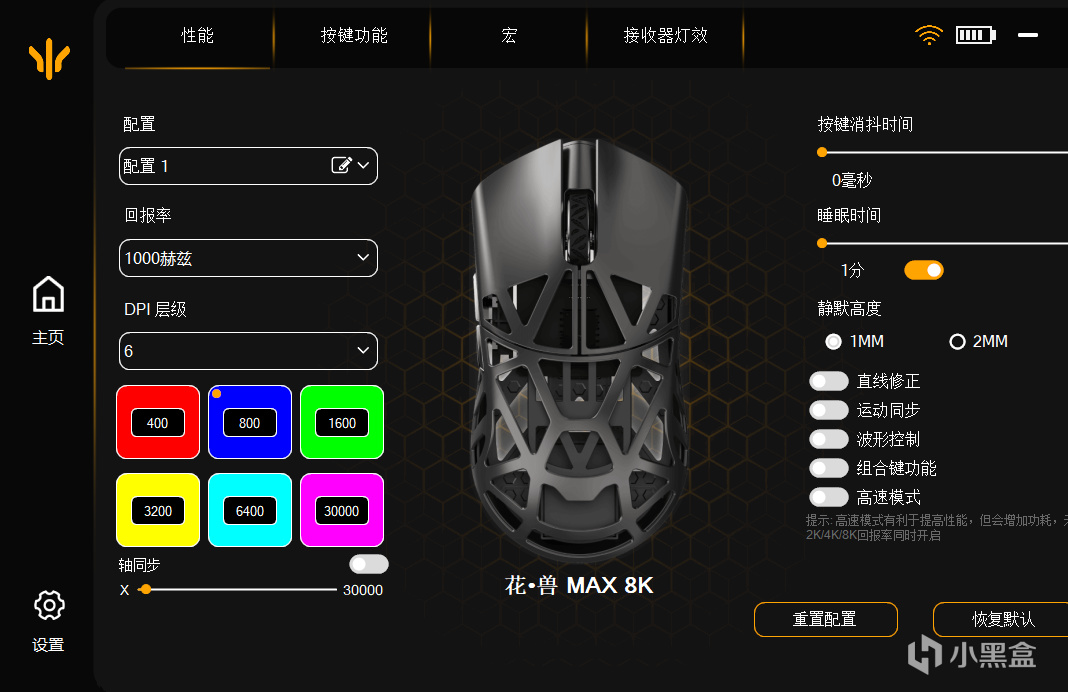Viewport: 1068px width, 692px height.
Task: Click the battery status icon
Action: tap(975, 35)
